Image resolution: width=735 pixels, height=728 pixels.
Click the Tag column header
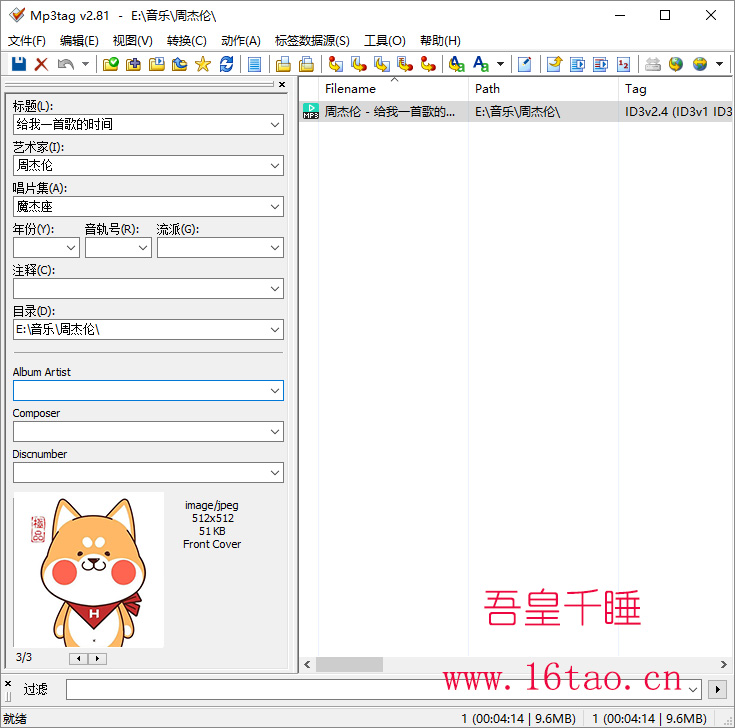click(x=670, y=89)
